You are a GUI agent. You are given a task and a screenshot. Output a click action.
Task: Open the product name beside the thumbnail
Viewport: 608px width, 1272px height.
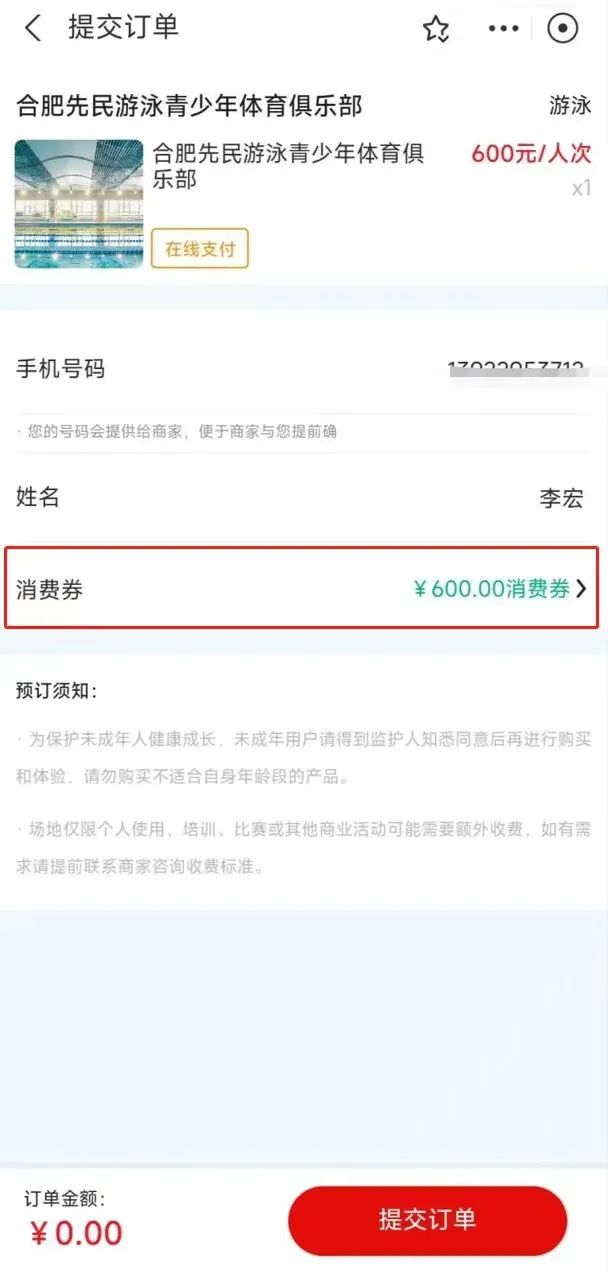point(288,166)
